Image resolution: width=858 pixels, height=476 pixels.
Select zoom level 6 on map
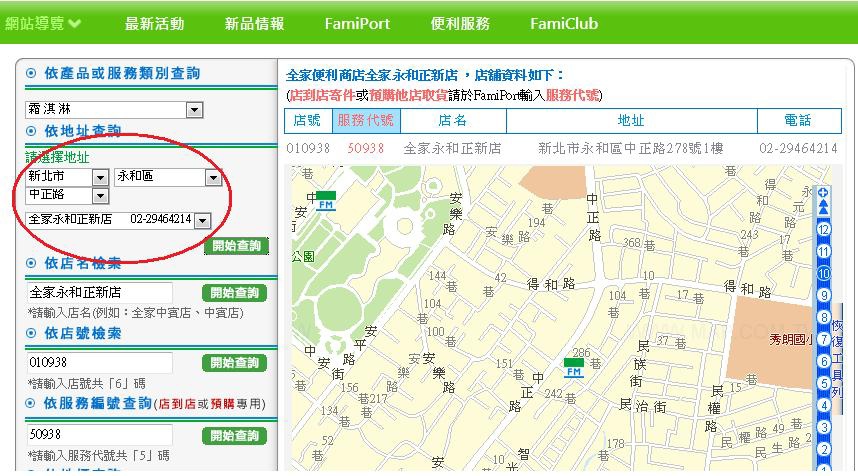pyautogui.click(x=824, y=361)
